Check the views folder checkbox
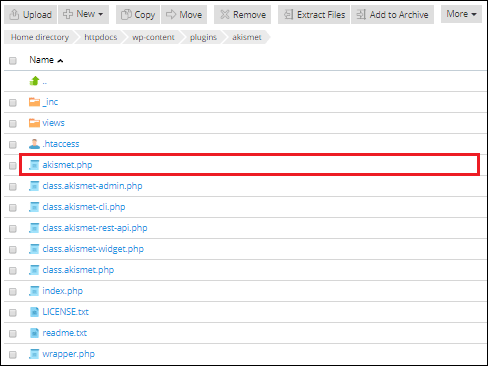The height and width of the screenshot is (366, 488). (13, 124)
